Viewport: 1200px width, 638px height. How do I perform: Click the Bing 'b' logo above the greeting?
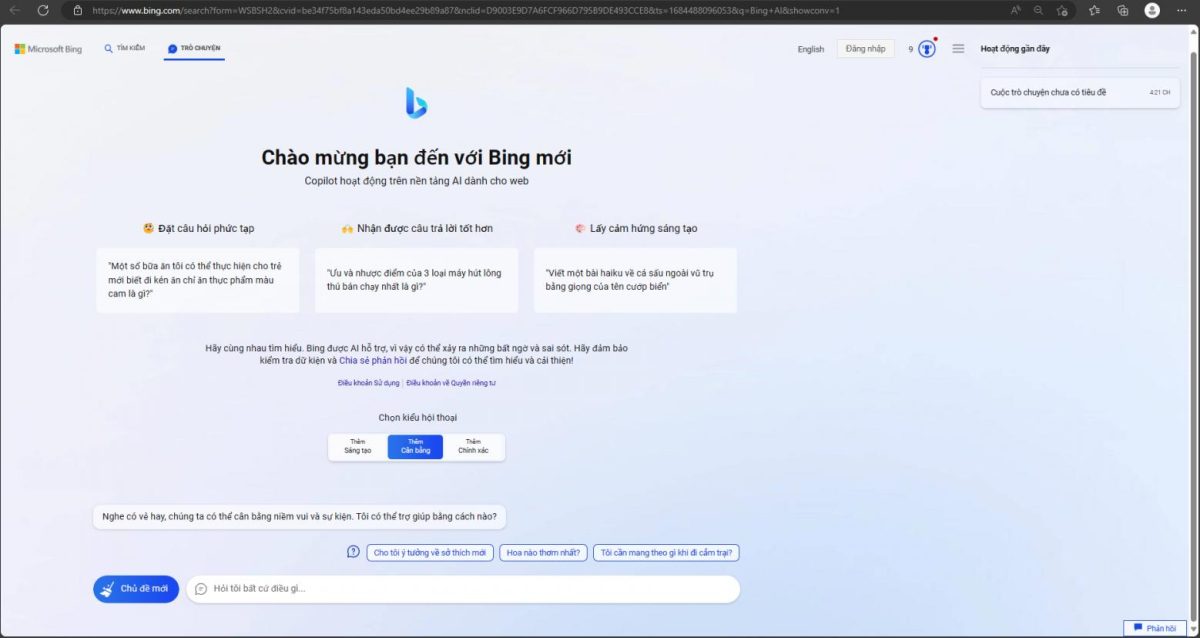[416, 102]
